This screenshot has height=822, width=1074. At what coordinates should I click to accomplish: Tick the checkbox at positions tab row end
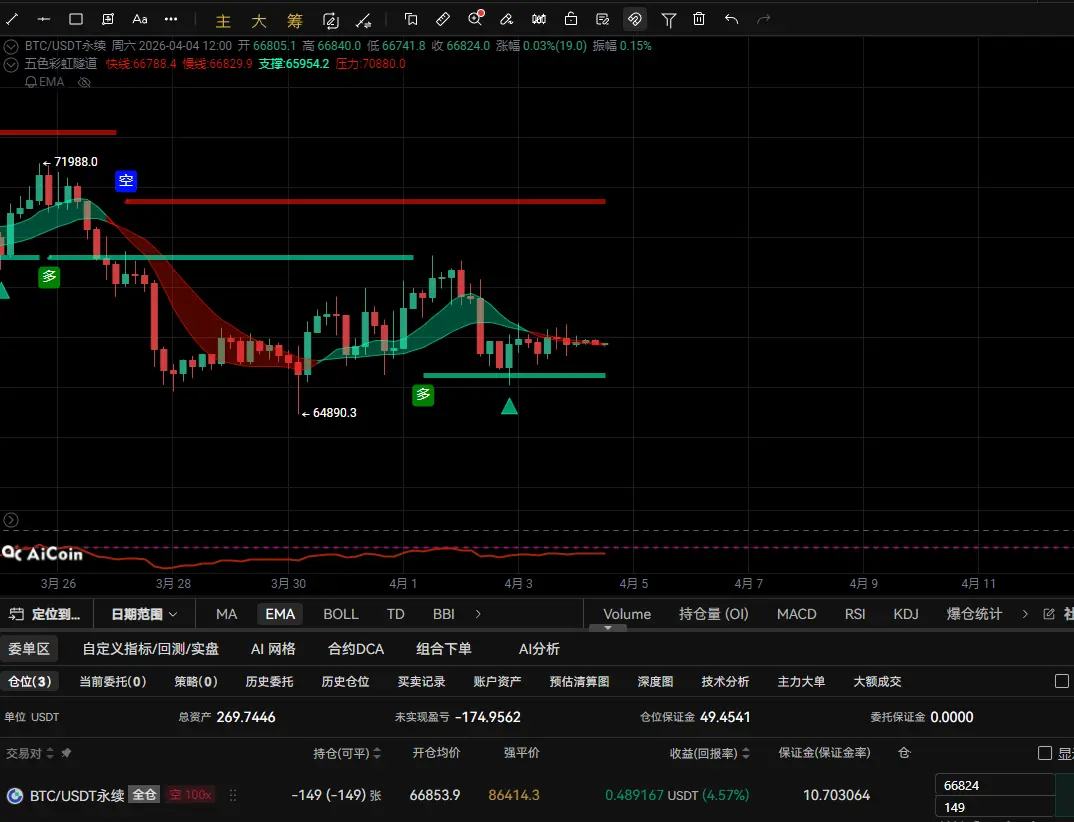1062,682
